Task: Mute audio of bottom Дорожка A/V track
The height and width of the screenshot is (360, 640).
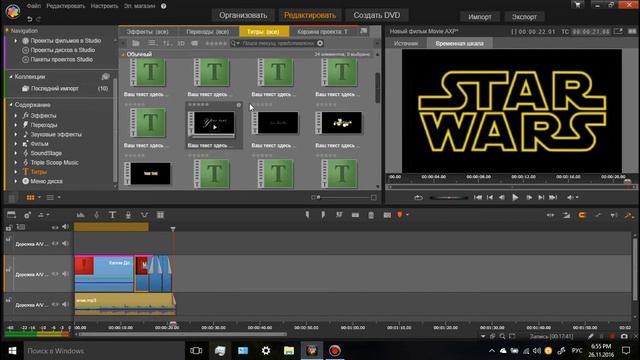Action: [x=65, y=304]
